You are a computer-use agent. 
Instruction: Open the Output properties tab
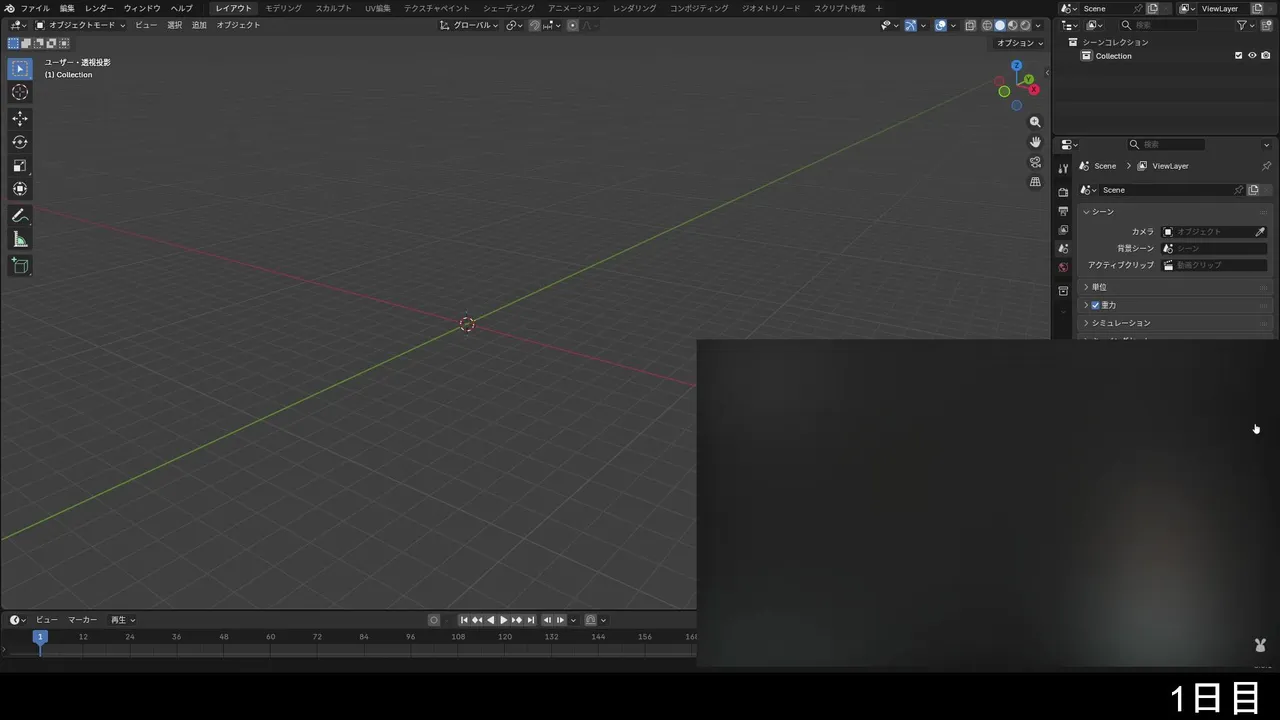[x=1063, y=211]
